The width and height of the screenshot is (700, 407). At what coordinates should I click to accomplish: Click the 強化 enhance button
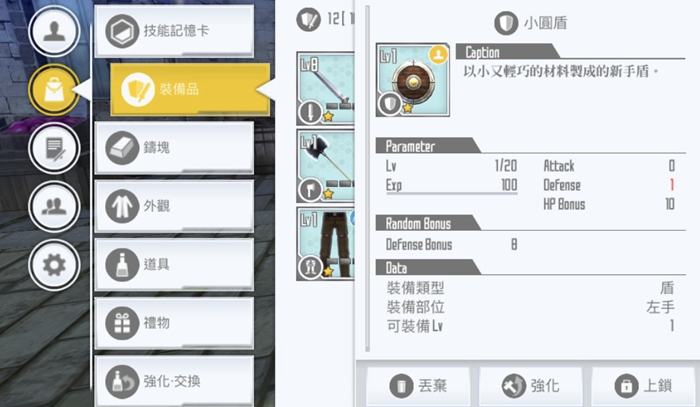tap(531, 386)
